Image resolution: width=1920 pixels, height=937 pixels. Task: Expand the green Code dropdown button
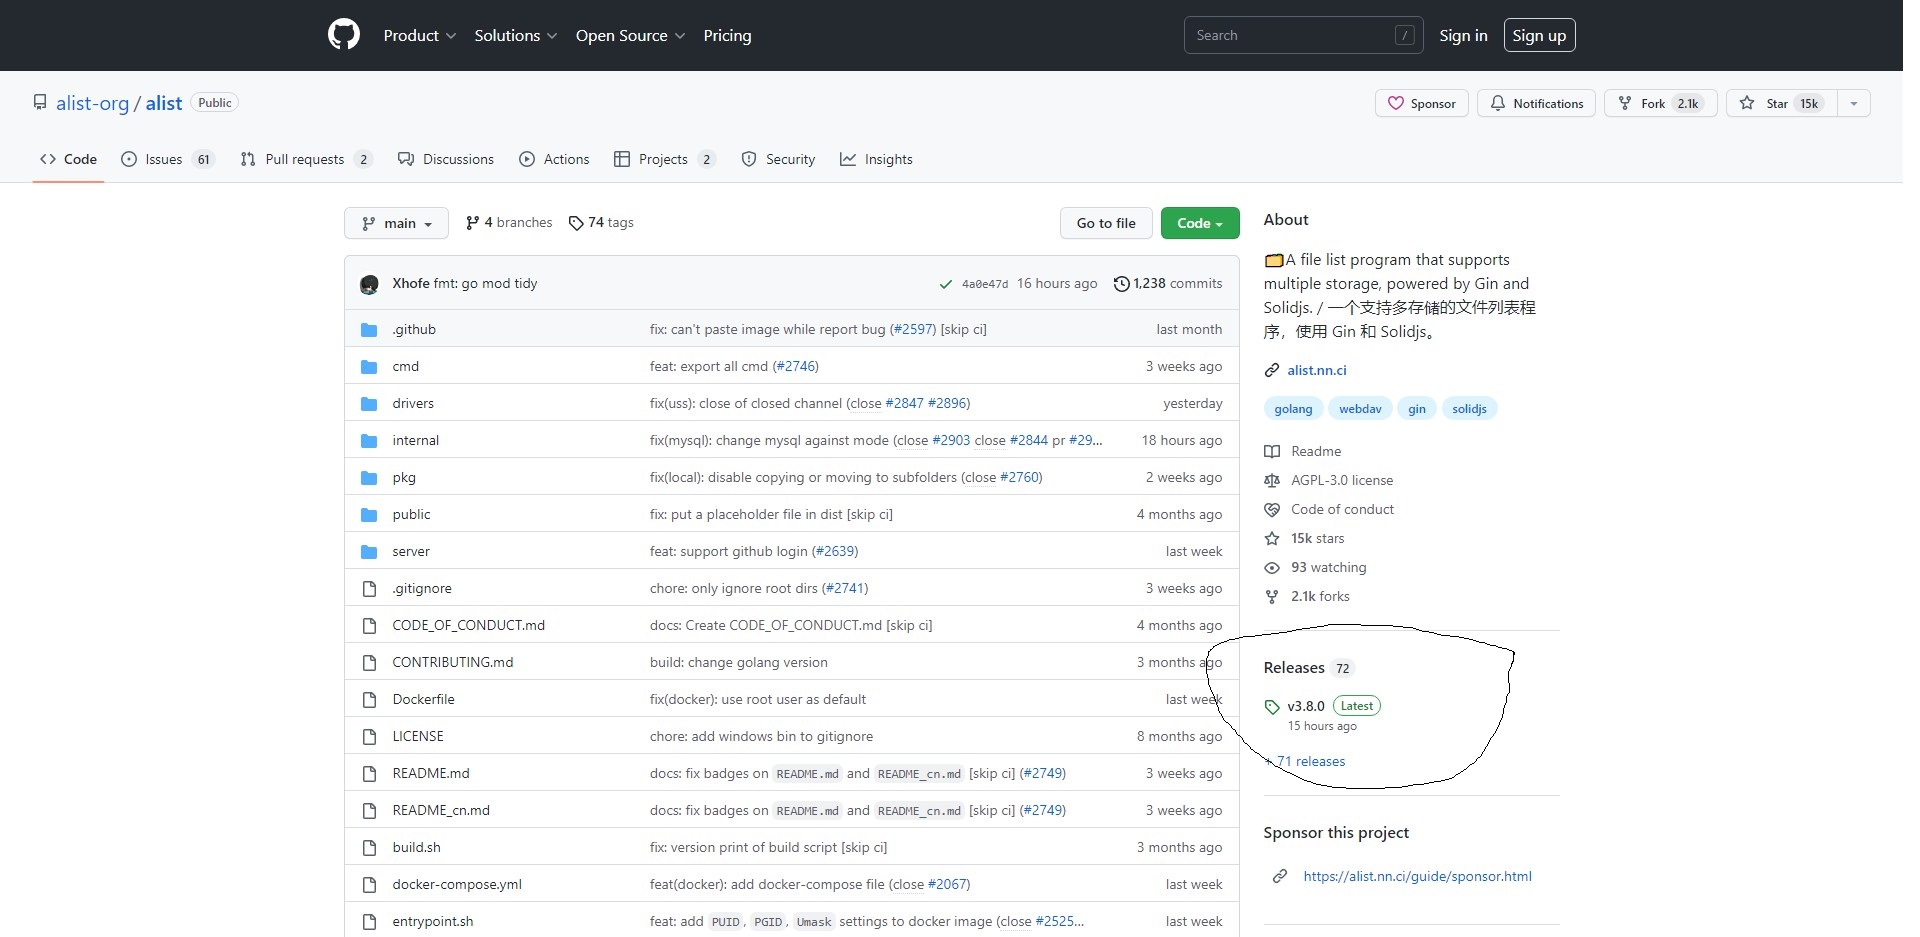pos(1200,223)
